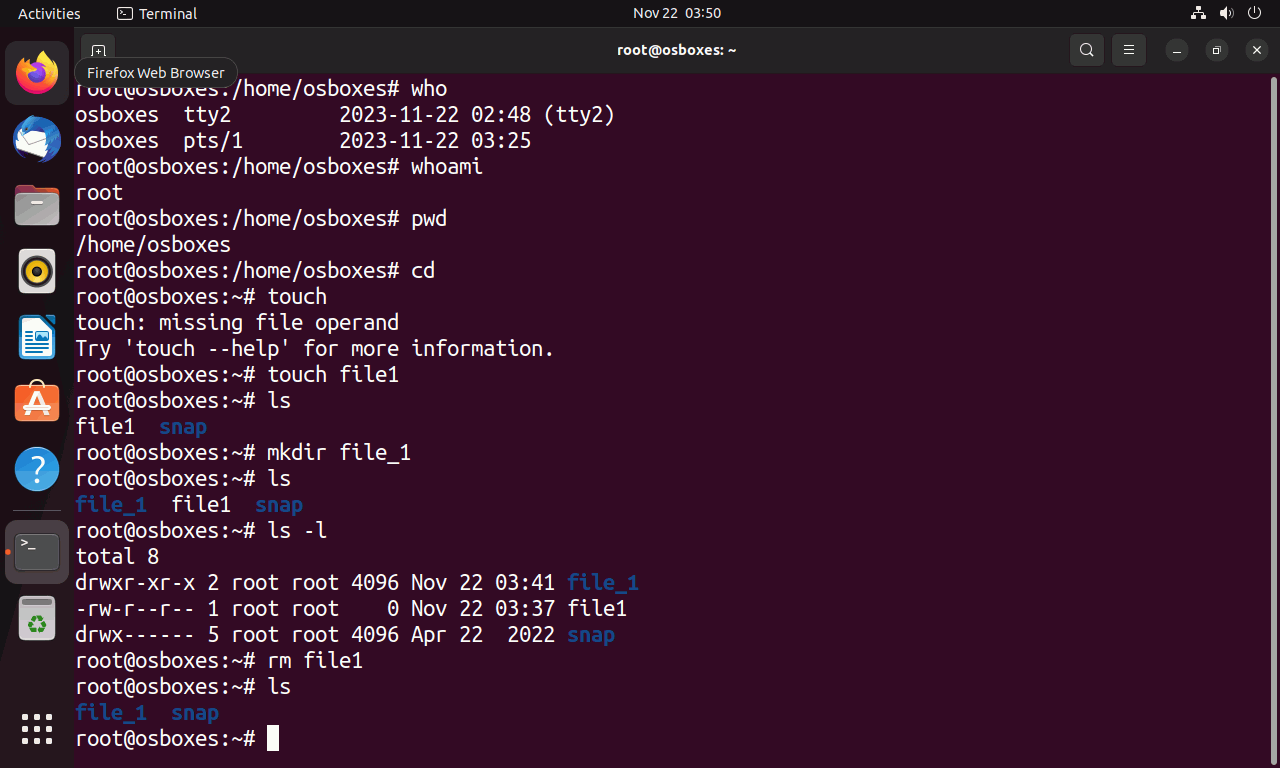1280x768 pixels.
Task: Launch Rhythmbox music player
Action: pos(37,271)
